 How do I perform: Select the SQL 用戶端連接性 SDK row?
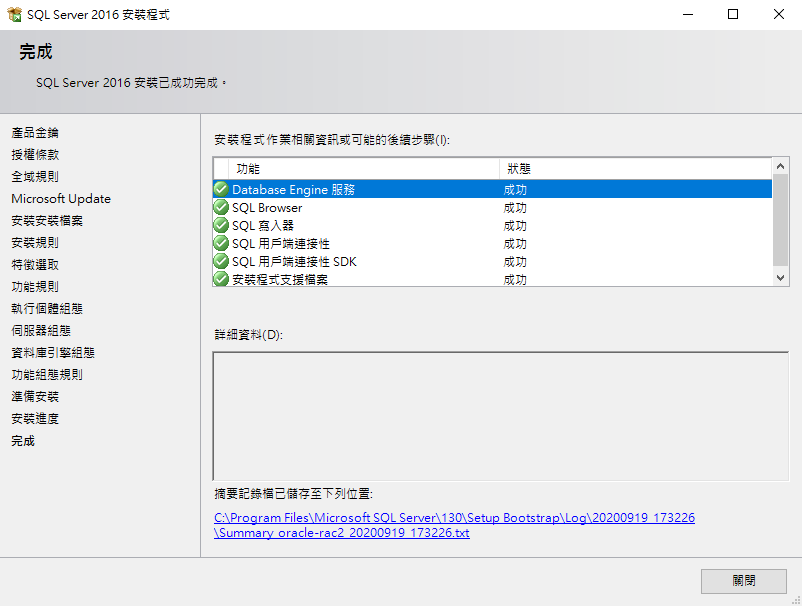pyautogui.click(x=493, y=261)
